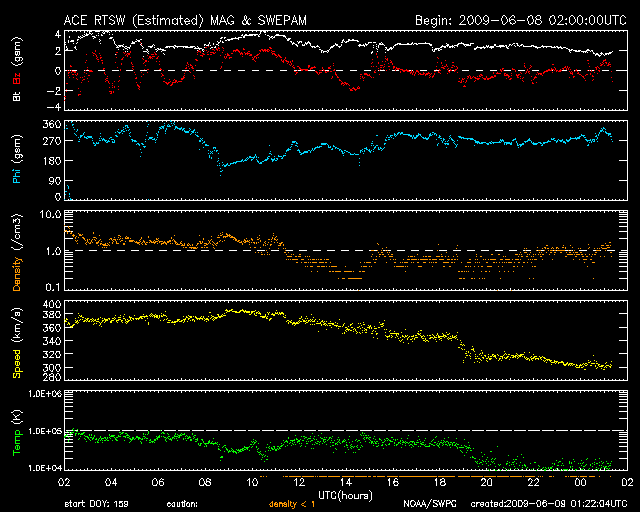This screenshot has width=640, height=512.
Task: Click the '380' tick on the Speed axis
Action: point(52,315)
